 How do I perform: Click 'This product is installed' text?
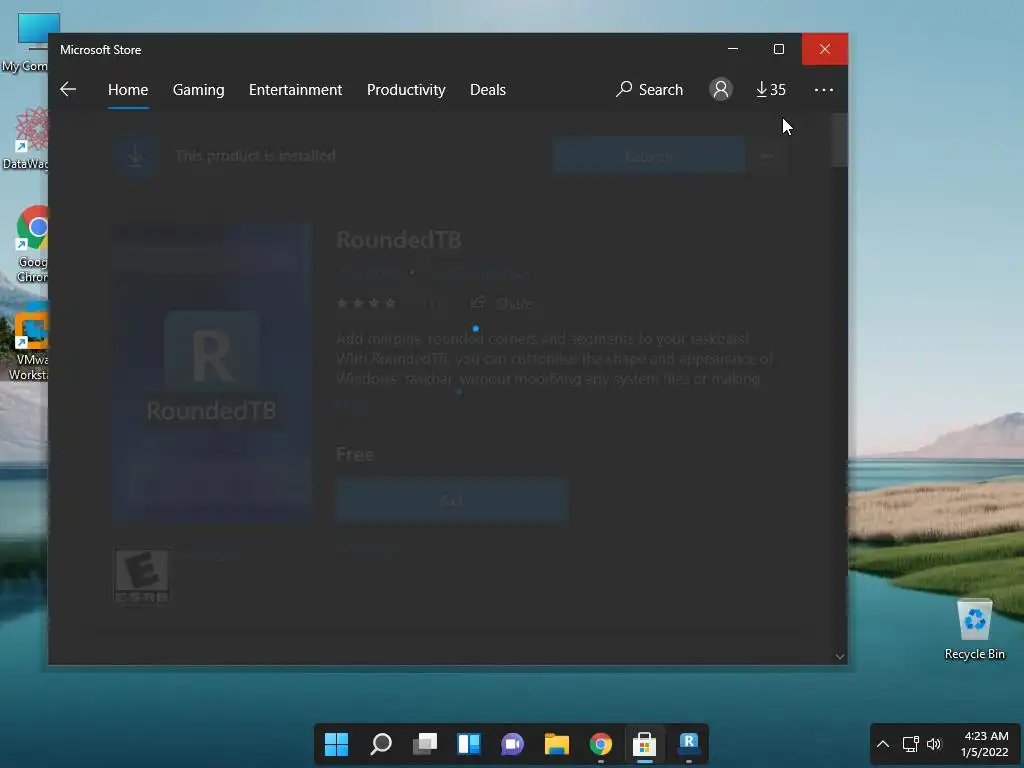[255, 155]
